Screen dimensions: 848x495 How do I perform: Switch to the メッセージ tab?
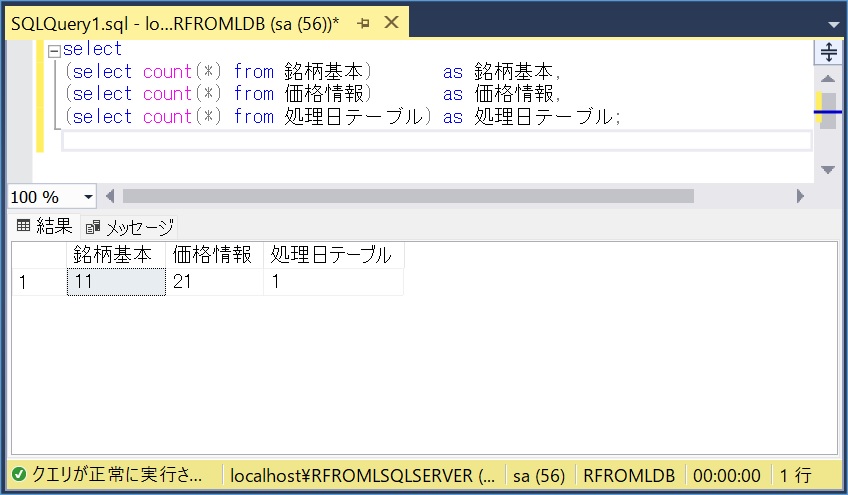[x=130, y=227]
